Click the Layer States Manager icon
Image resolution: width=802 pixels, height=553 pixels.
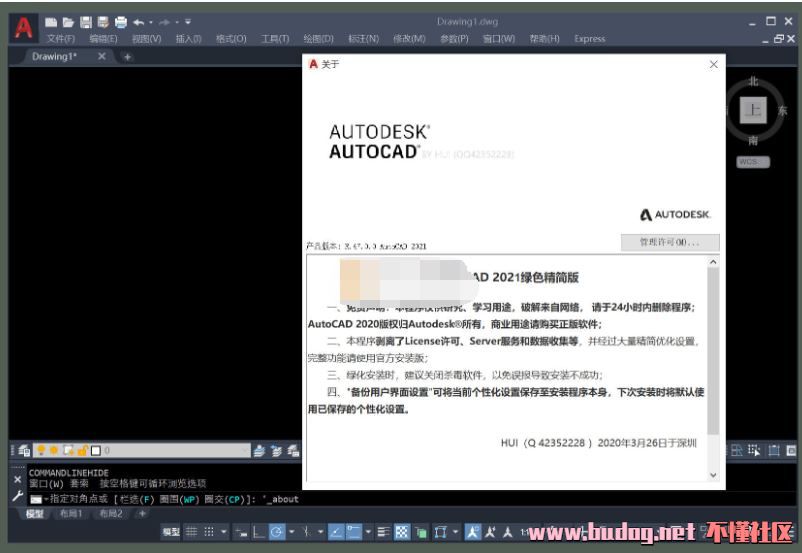pyautogui.click(x=294, y=451)
